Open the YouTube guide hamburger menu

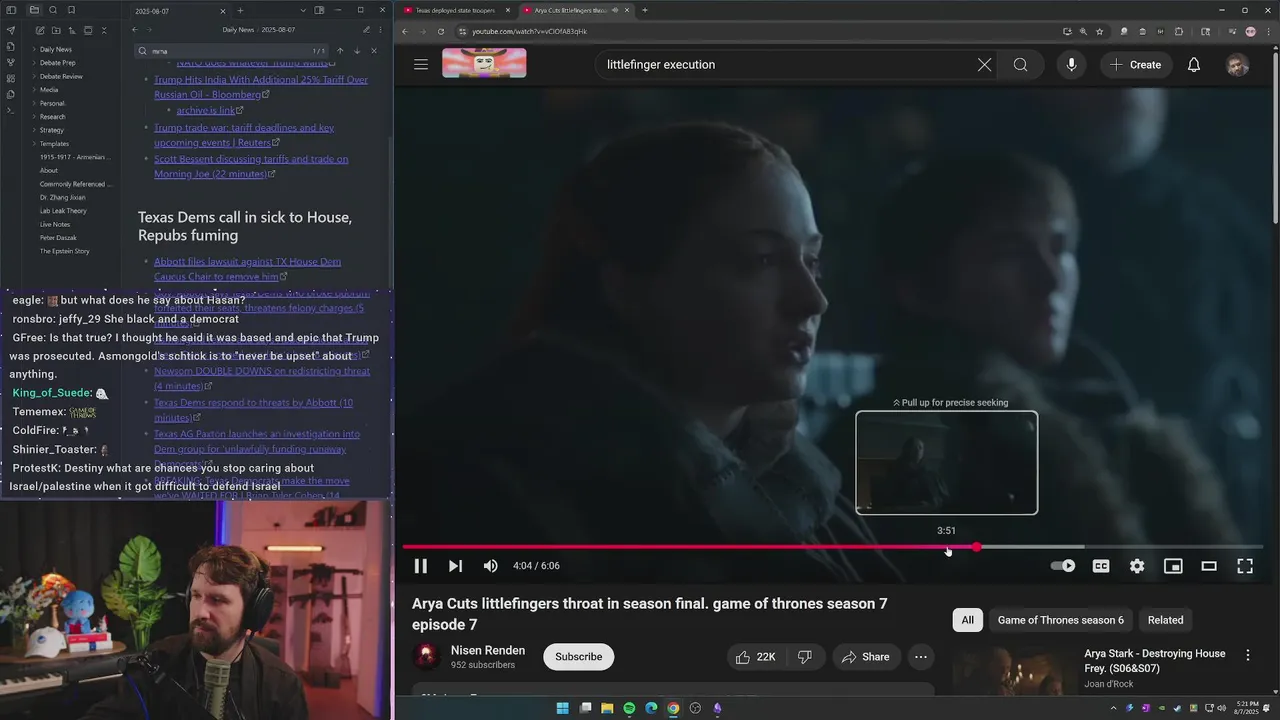pyautogui.click(x=421, y=65)
